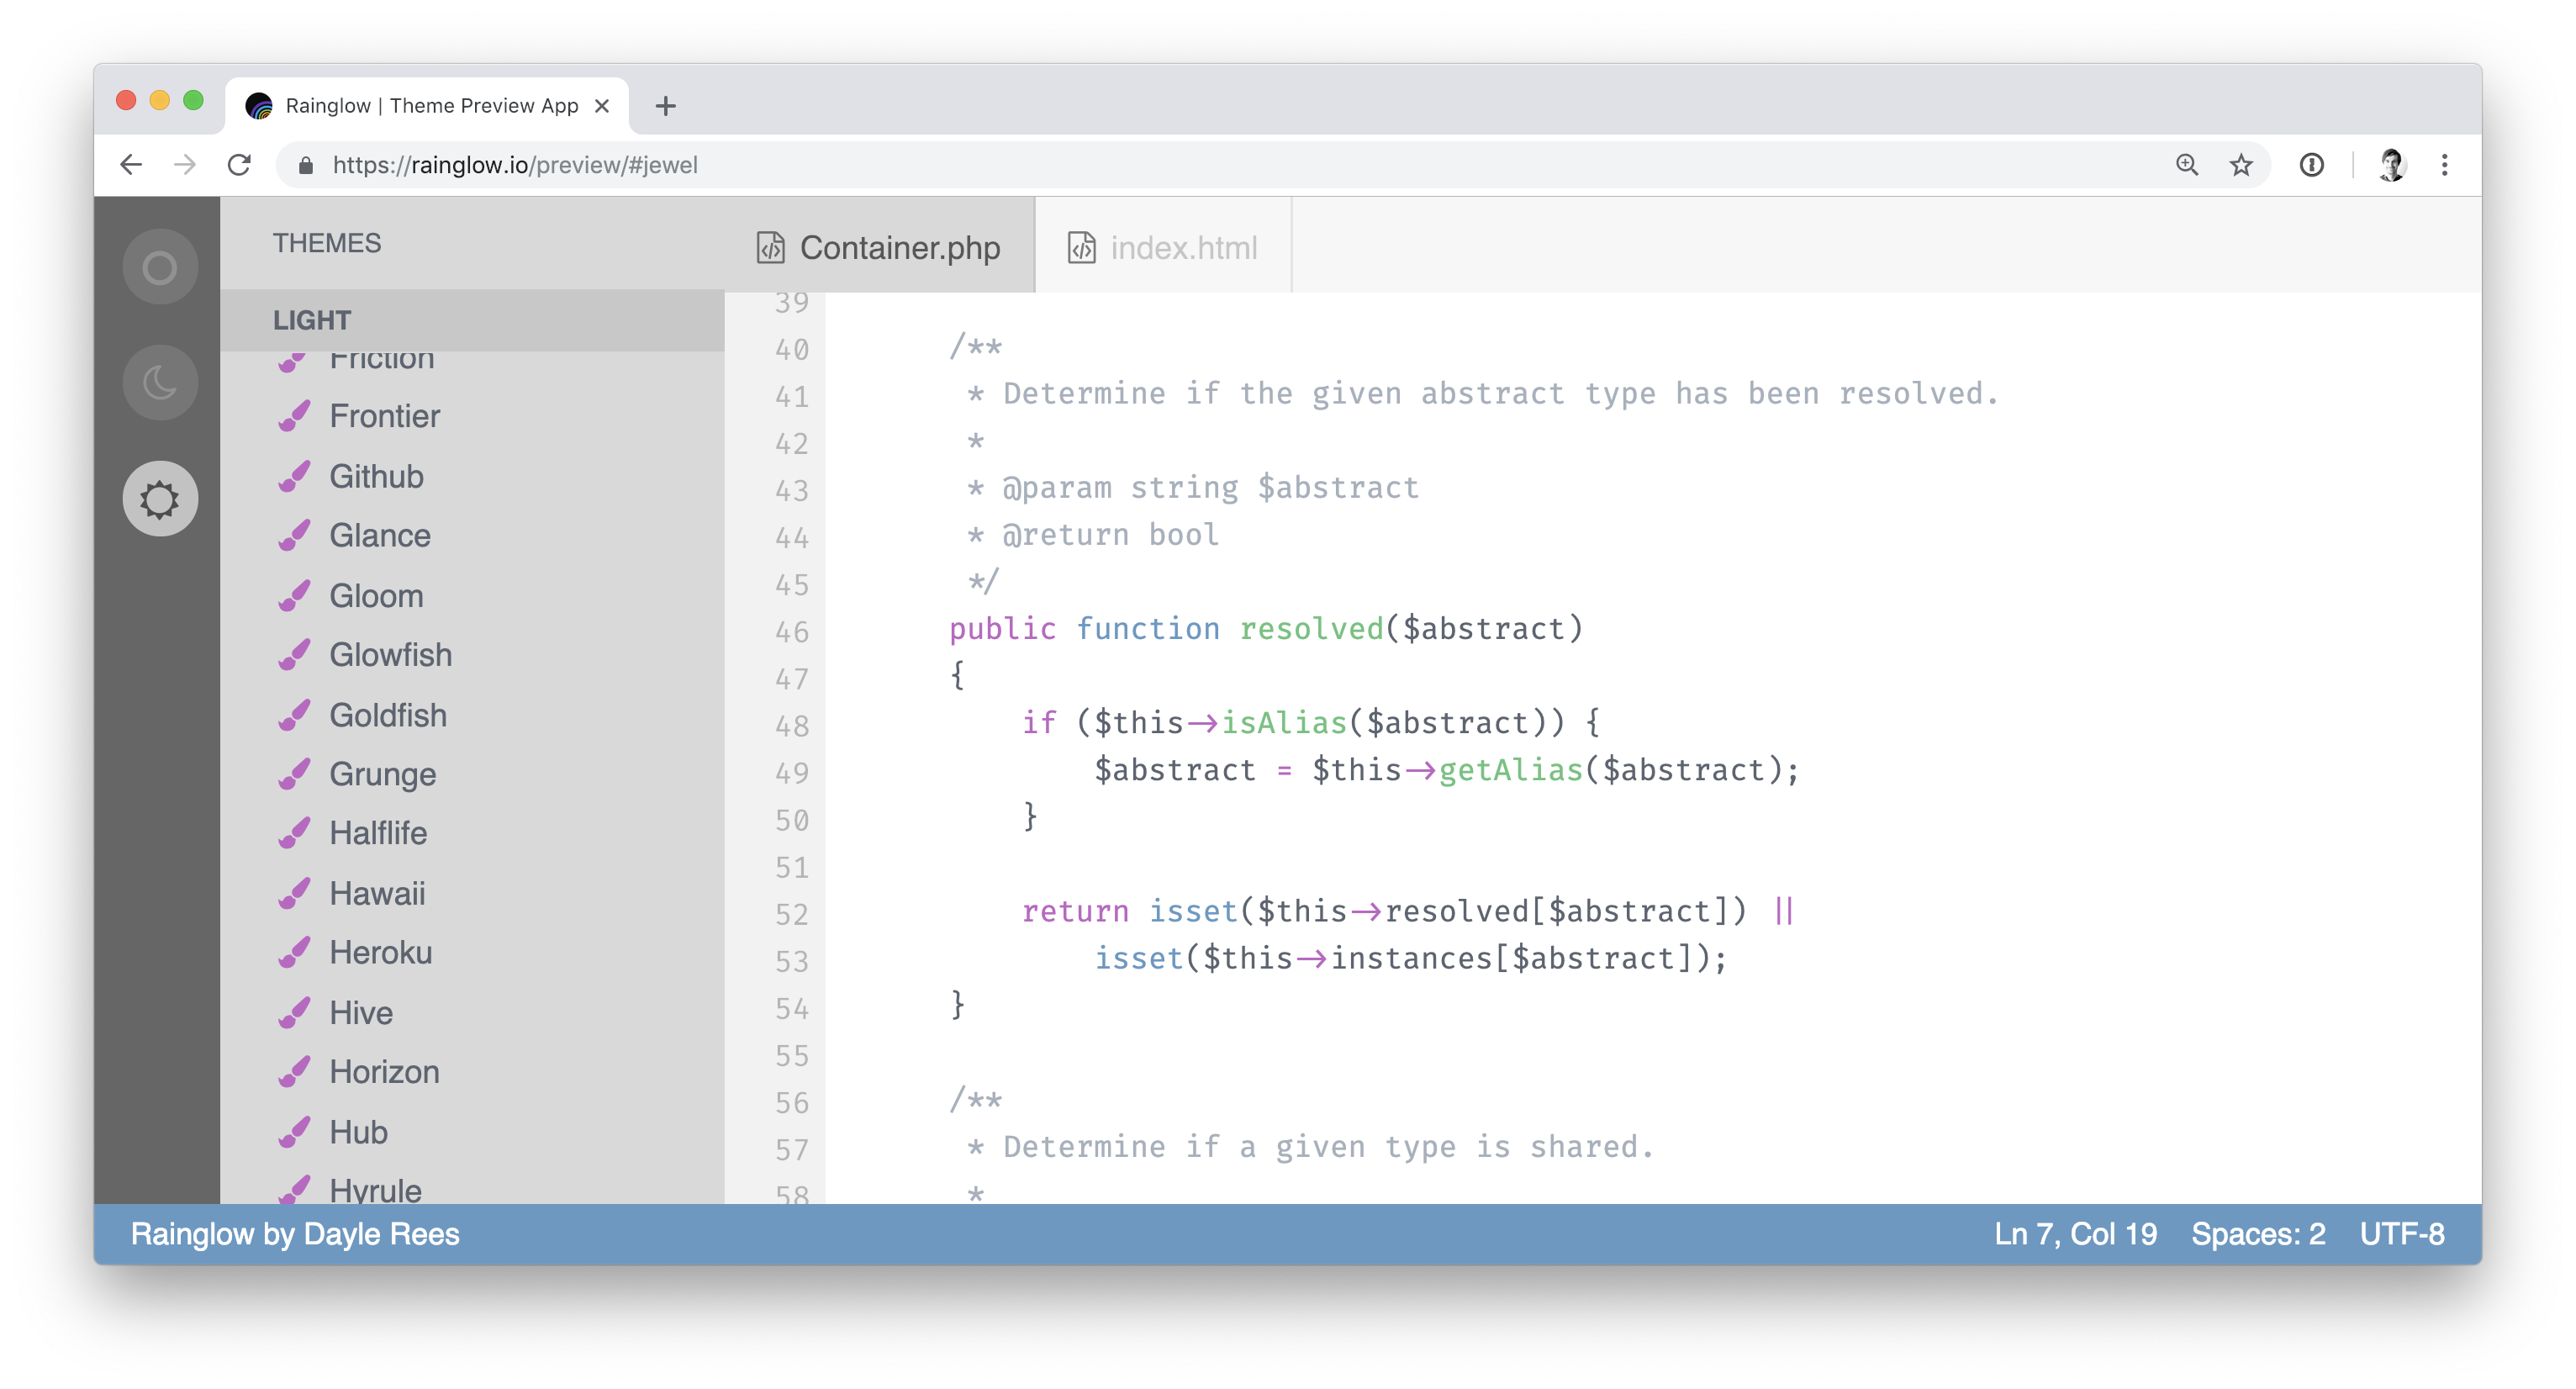The width and height of the screenshot is (2576, 1389).
Task: Select the Container.php tab
Action: tap(879, 248)
